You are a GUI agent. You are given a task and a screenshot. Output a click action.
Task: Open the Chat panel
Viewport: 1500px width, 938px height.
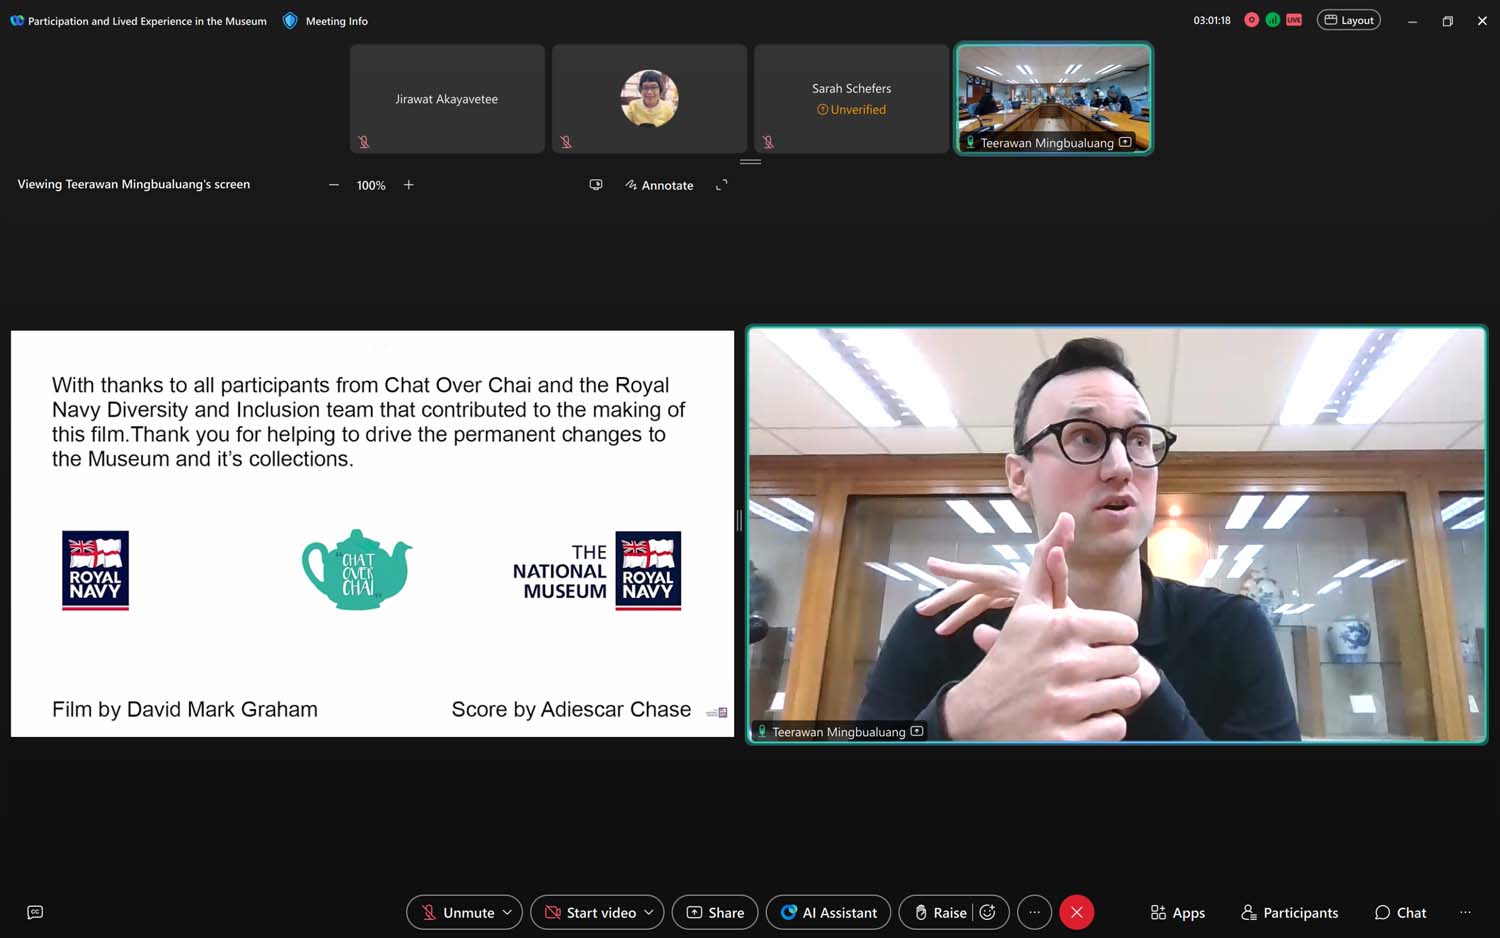(x=1400, y=912)
